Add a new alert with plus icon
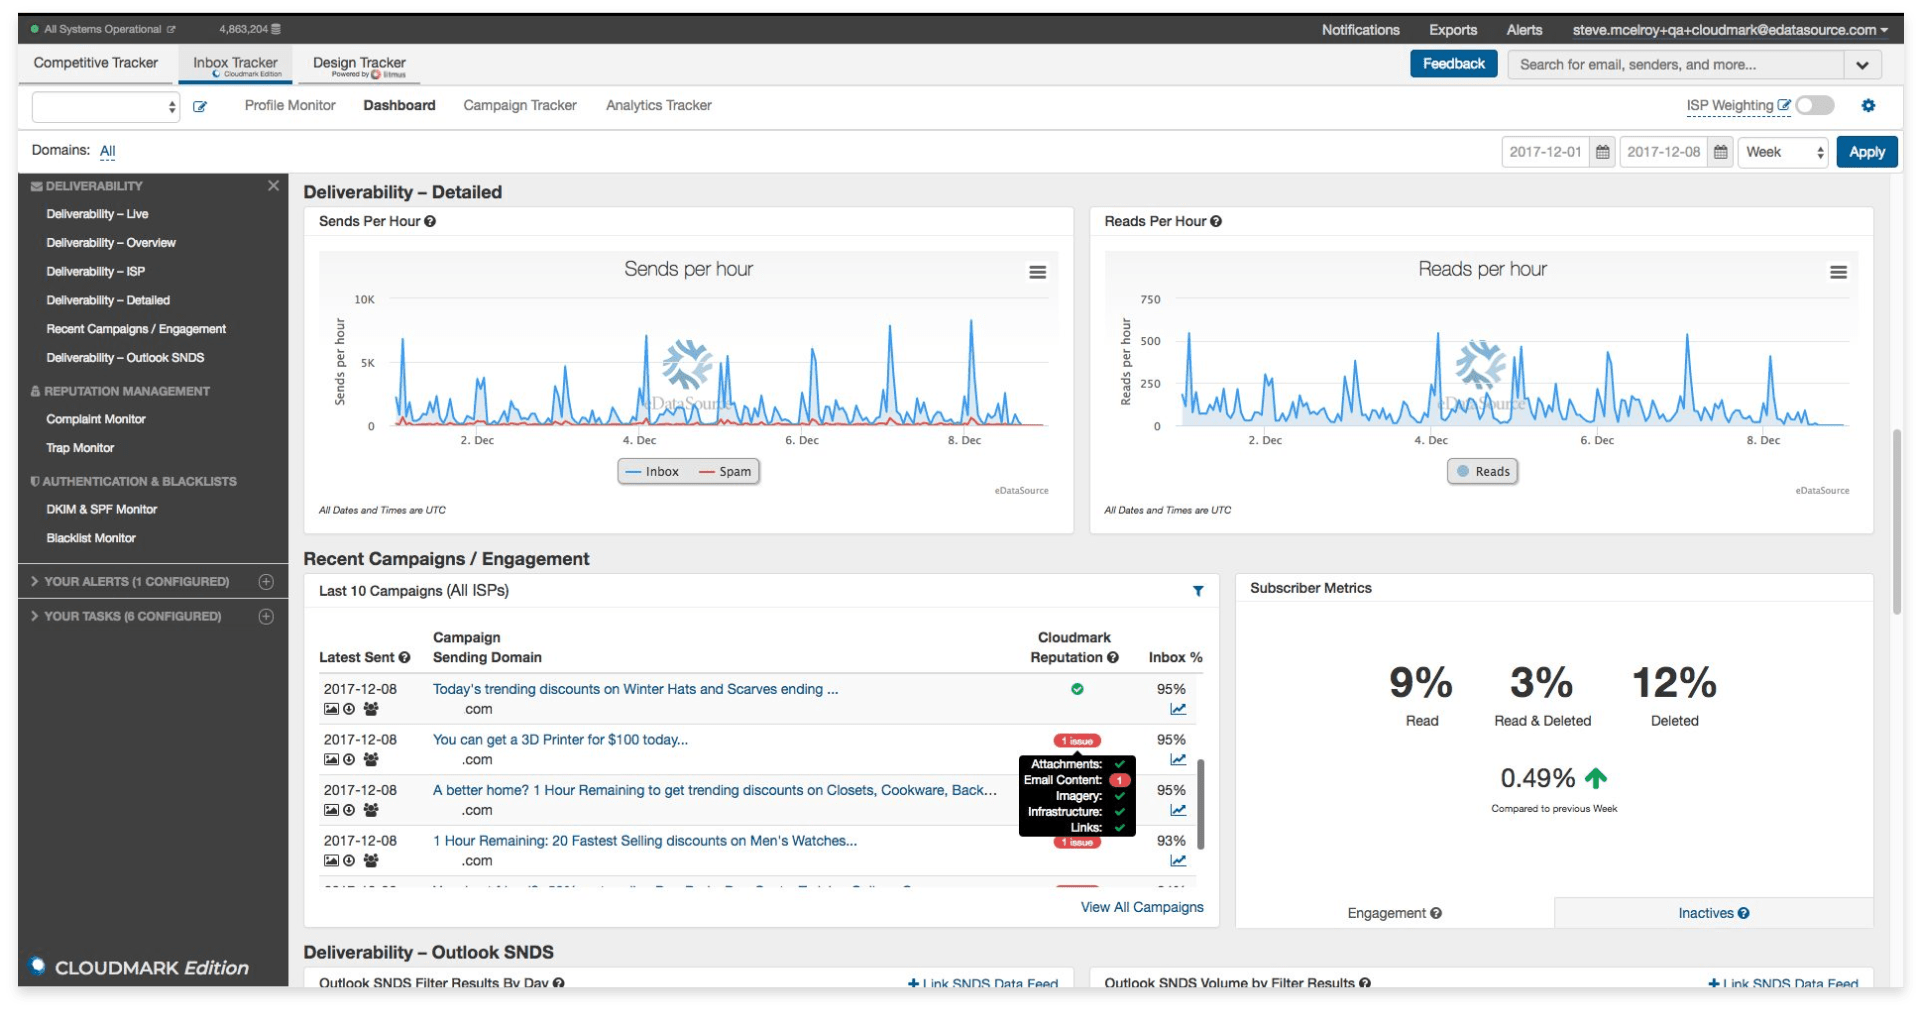This screenshot has width=1922, height=1012. point(266,581)
